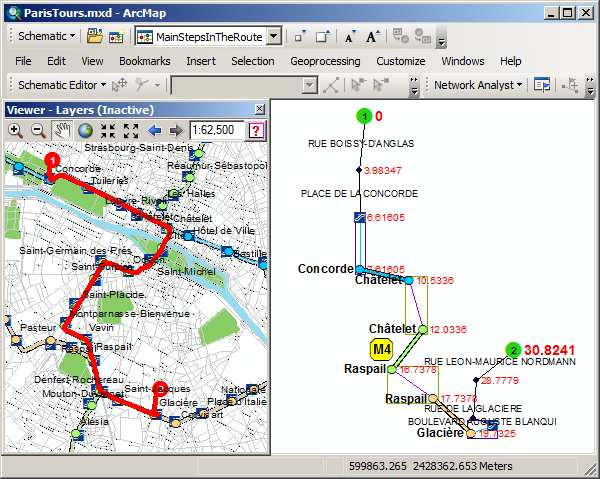Go to next extent arrow
This screenshot has height=479, width=600.
[x=176, y=131]
